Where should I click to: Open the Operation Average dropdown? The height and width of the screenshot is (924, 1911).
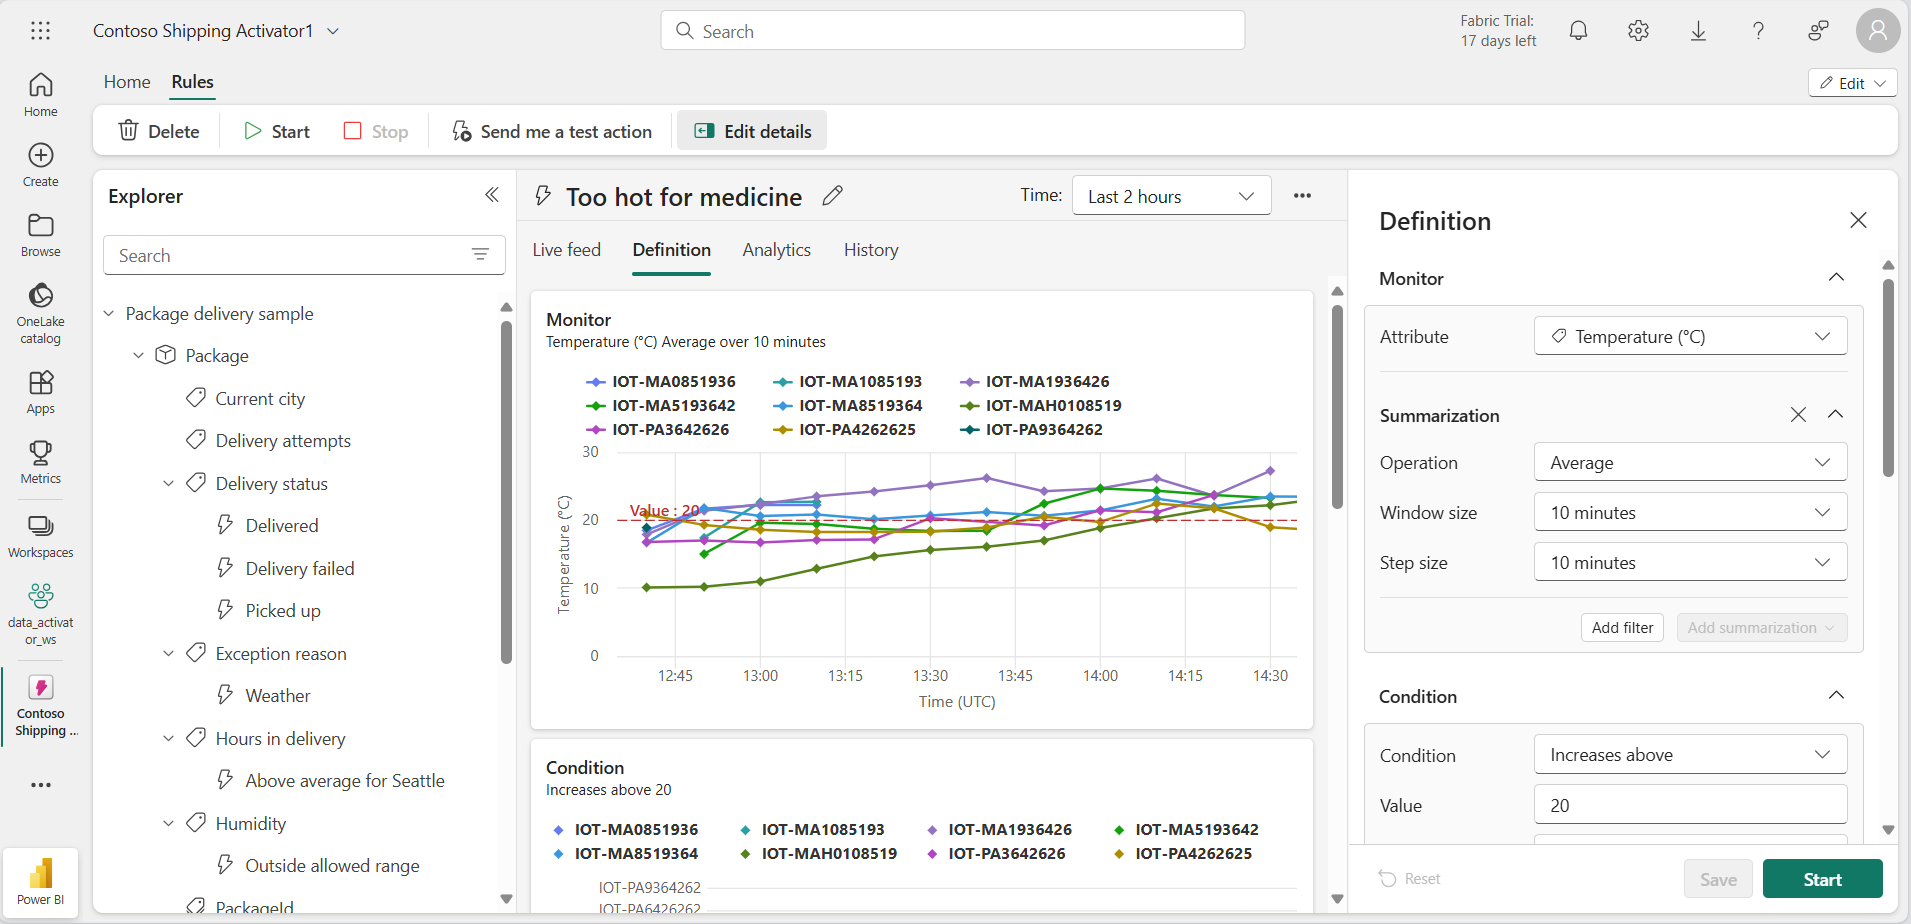[x=1690, y=463]
